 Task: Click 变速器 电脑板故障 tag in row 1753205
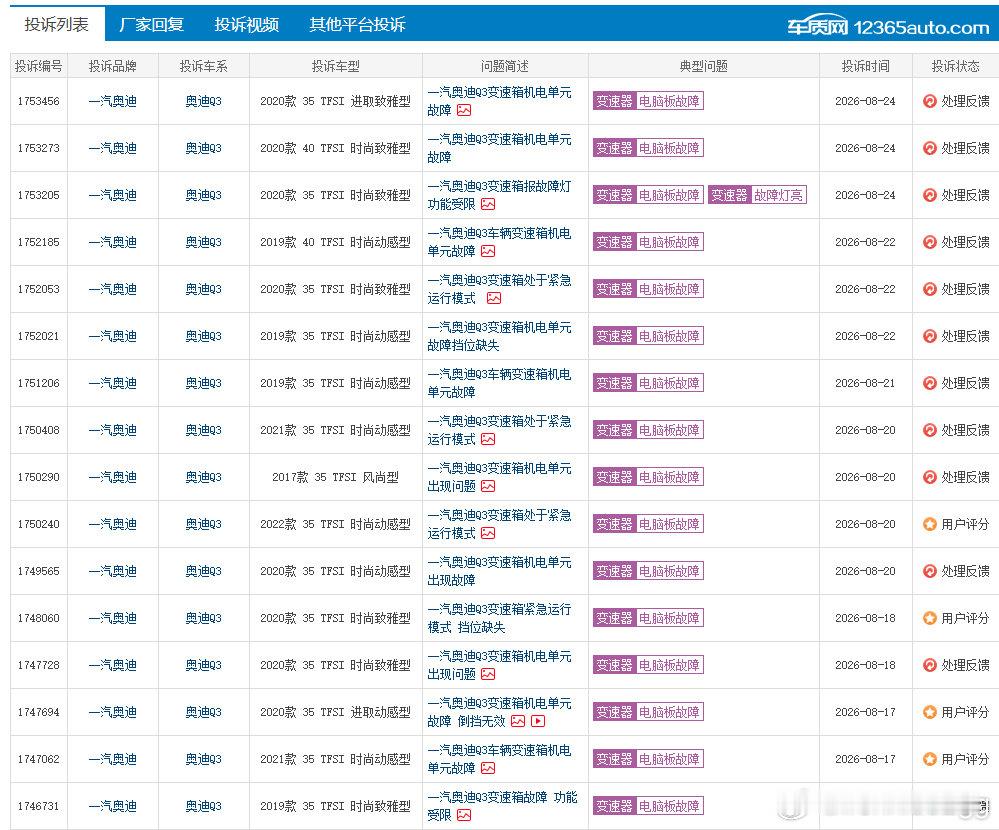(x=648, y=195)
